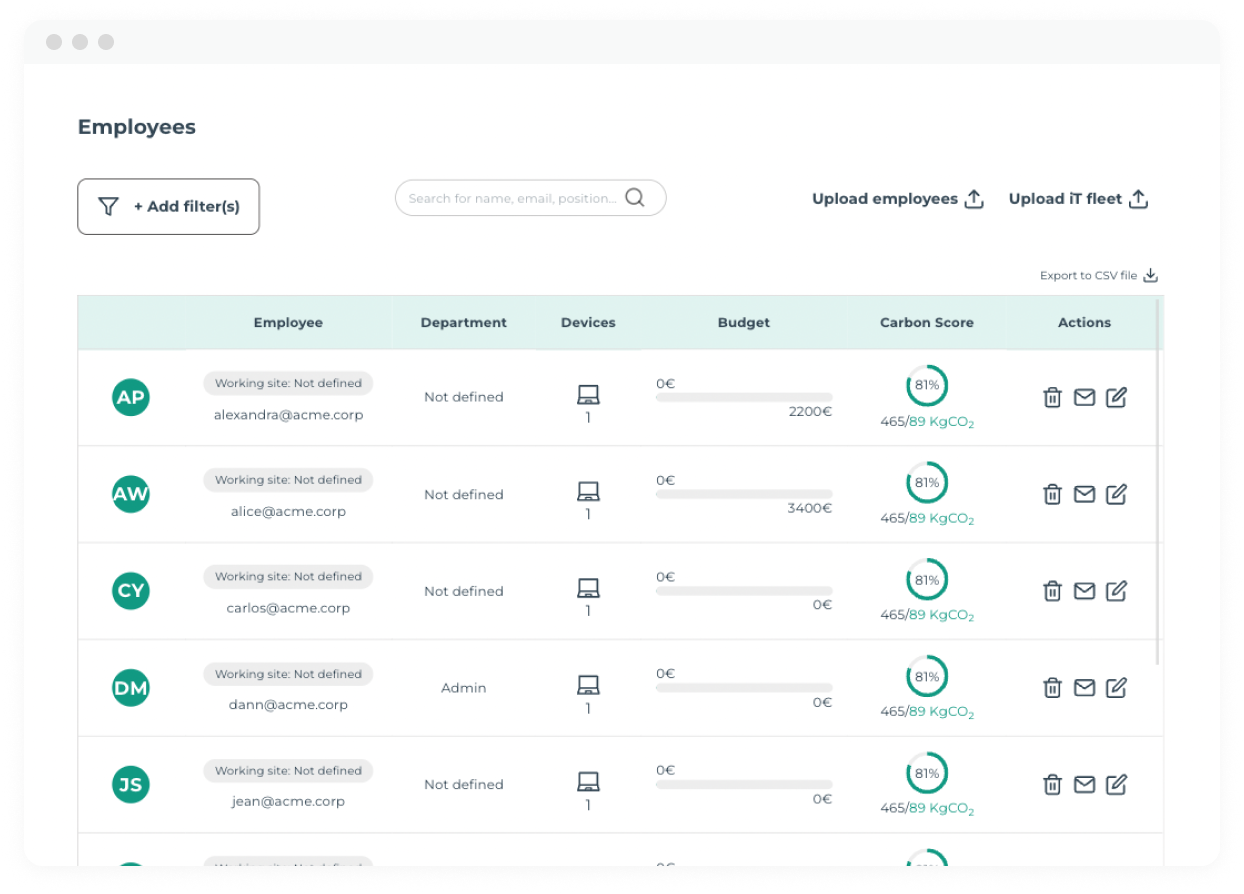
Task: Open edit for alexandra@acme.corp
Action: (1116, 397)
